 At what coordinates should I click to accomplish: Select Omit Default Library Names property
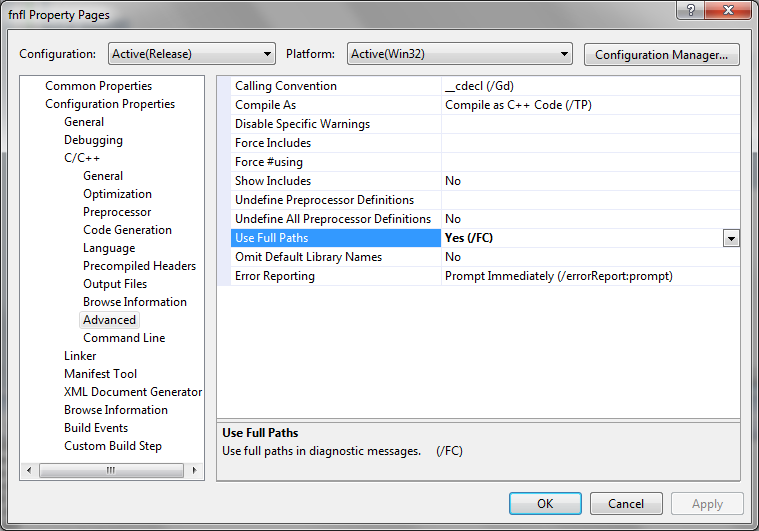(336, 257)
